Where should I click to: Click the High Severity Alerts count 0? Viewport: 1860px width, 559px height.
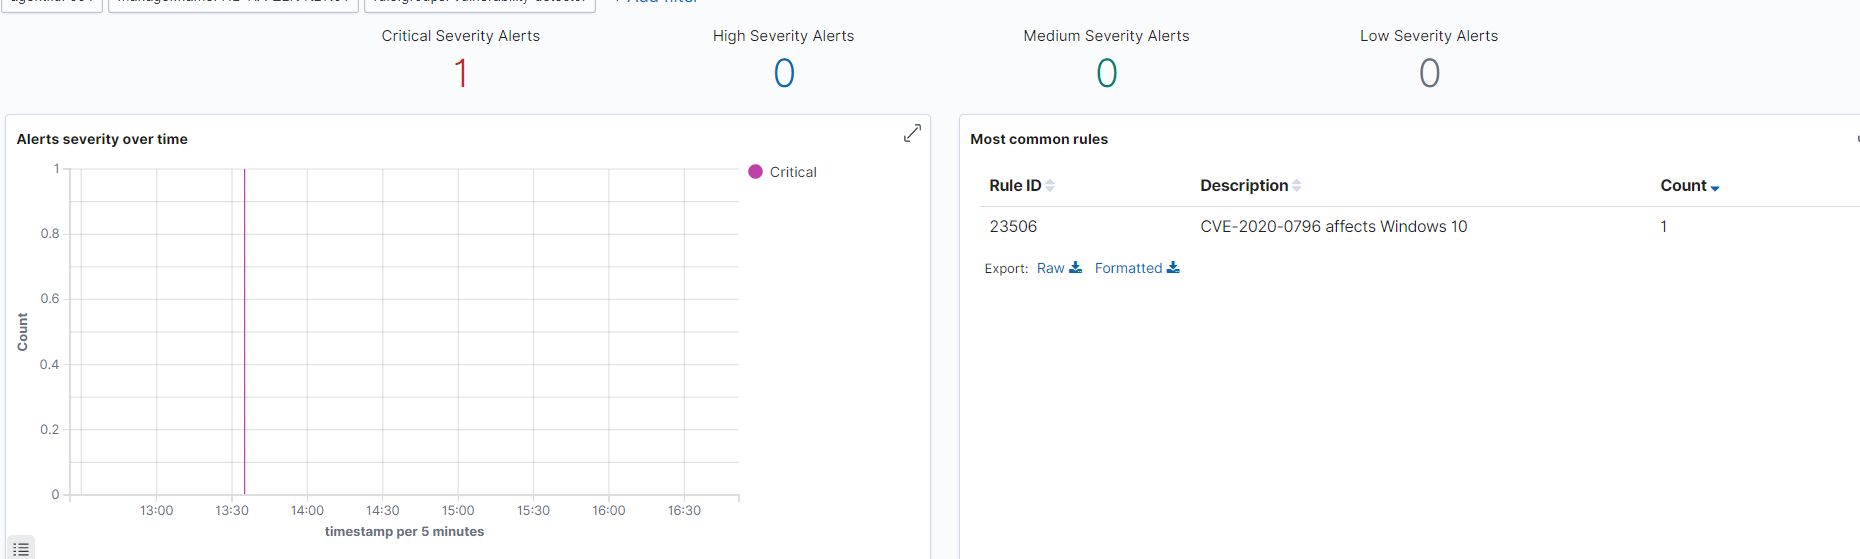784,73
